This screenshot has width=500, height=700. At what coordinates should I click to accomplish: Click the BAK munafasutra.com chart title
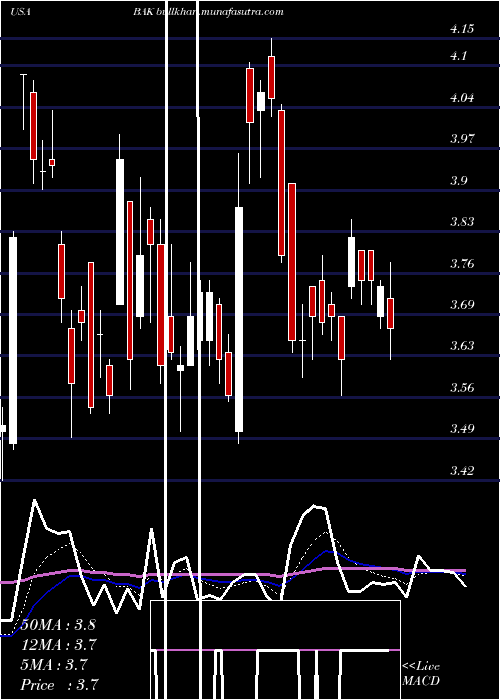click(x=208, y=12)
